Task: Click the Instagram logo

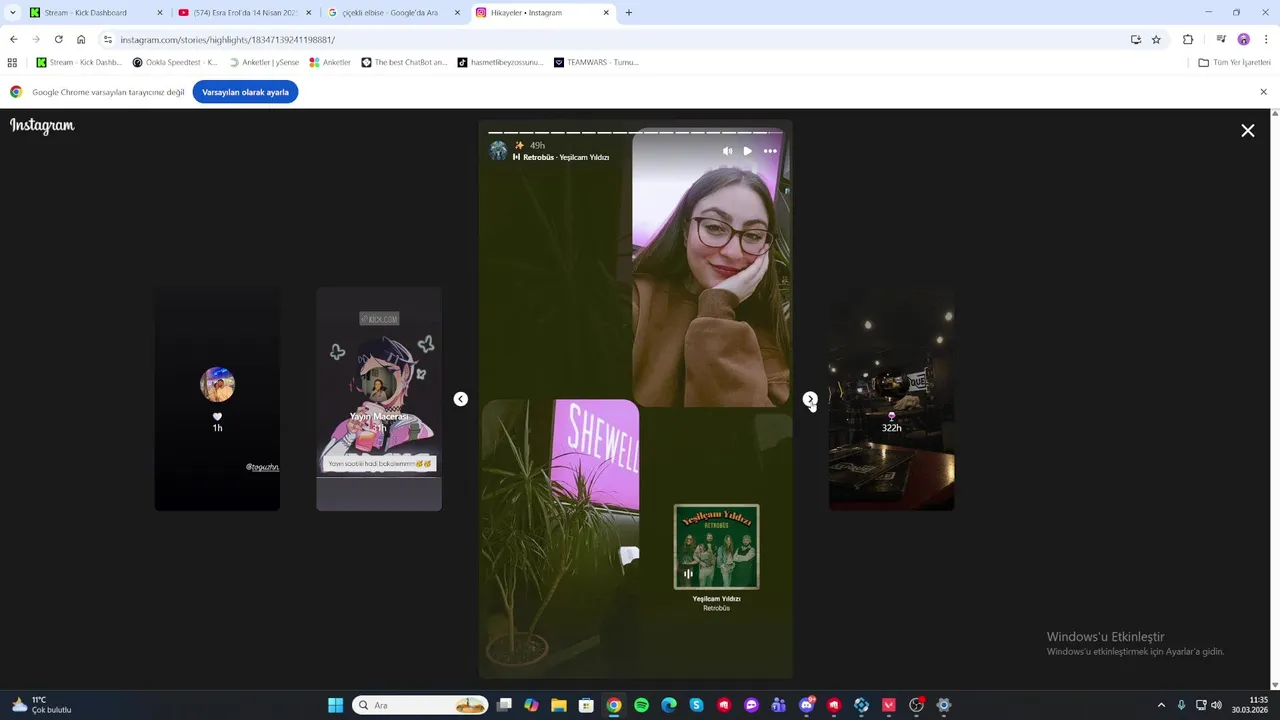Action: [42, 126]
